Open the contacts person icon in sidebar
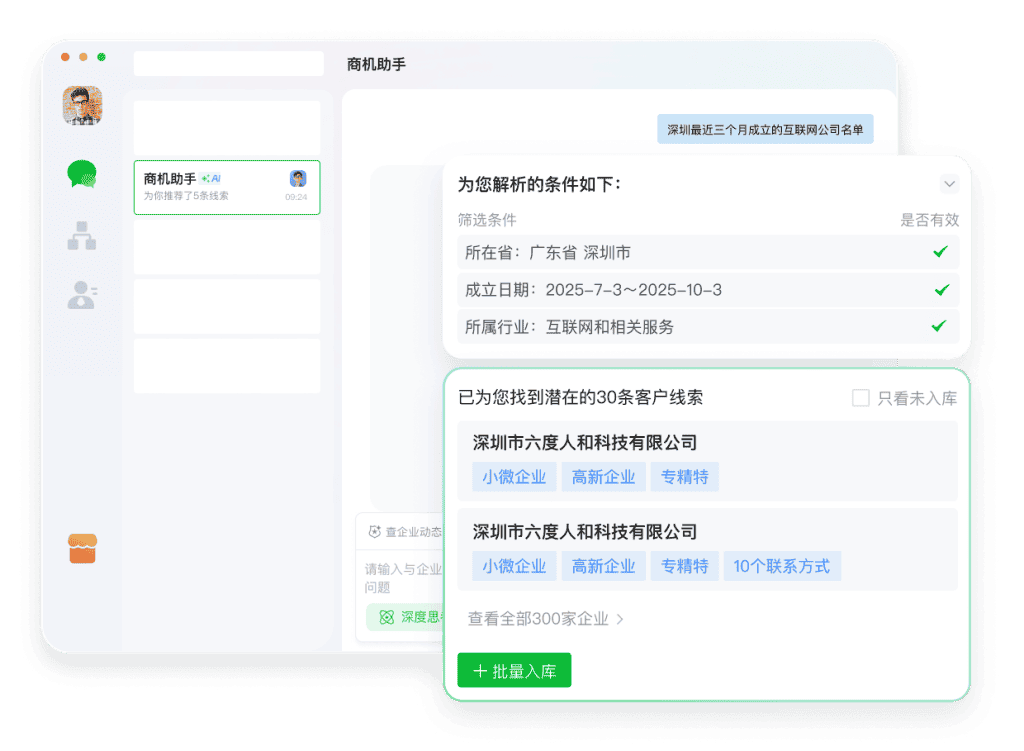1024x751 pixels. pyautogui.click(x=82, y=295)
